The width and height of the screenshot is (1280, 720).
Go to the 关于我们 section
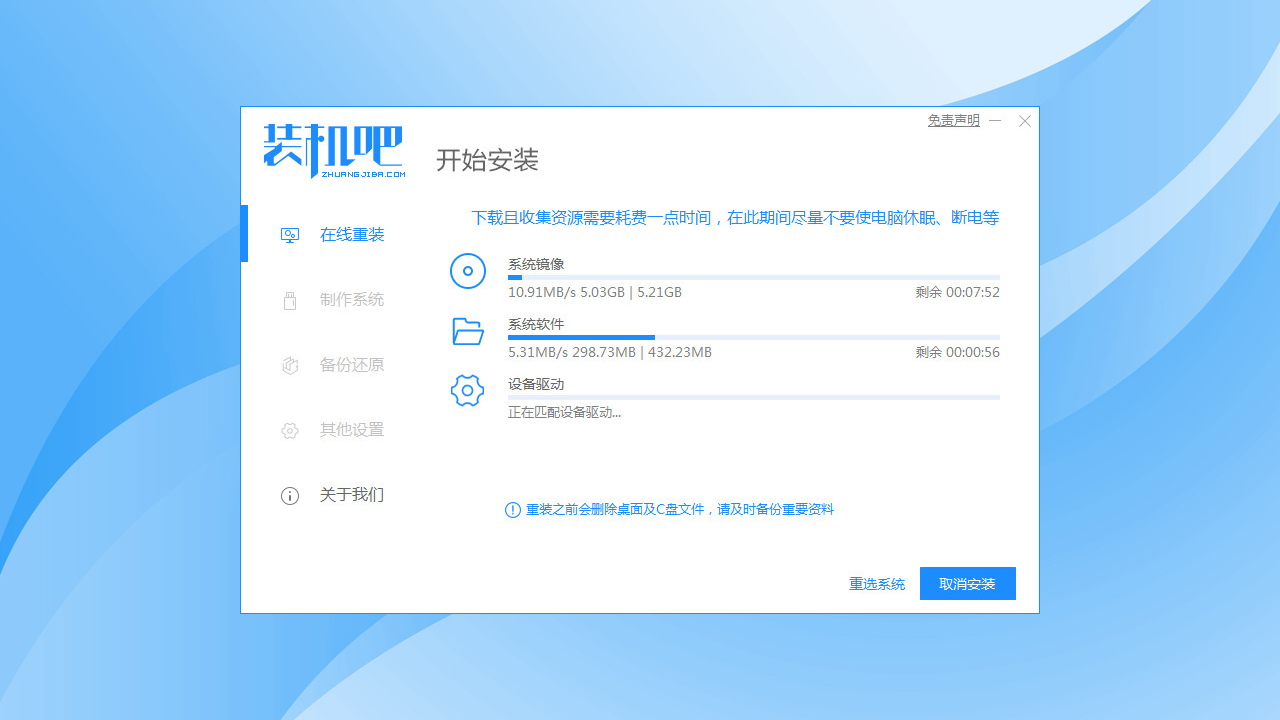(x=351, y=495)
